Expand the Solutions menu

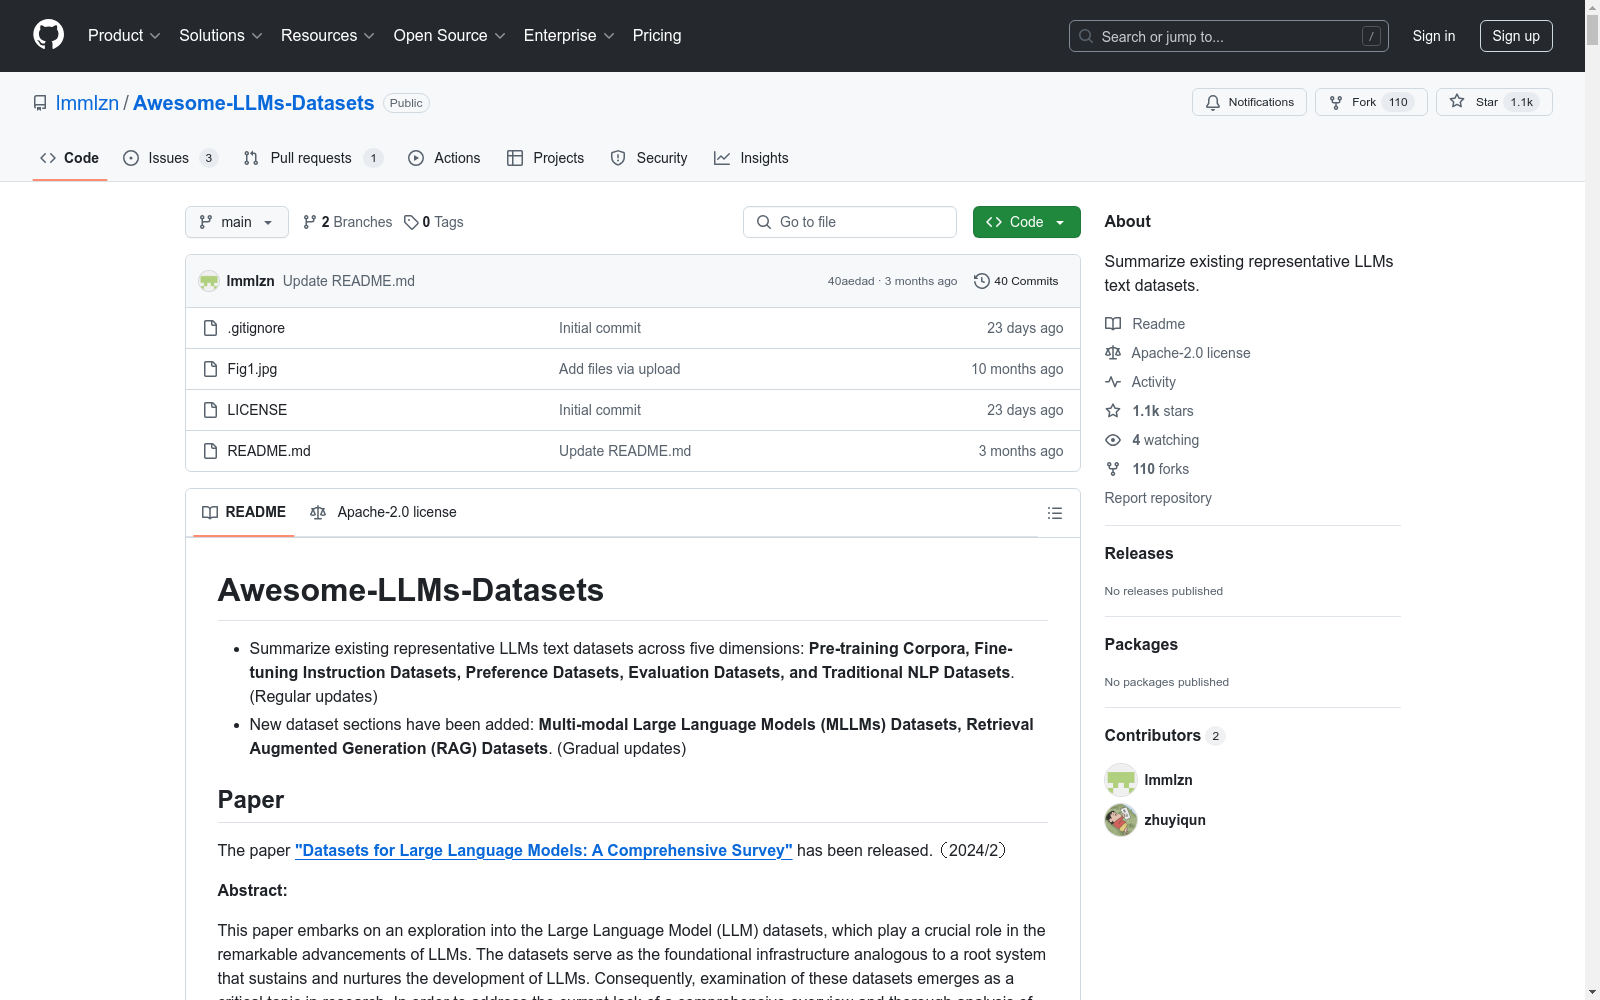221,35
